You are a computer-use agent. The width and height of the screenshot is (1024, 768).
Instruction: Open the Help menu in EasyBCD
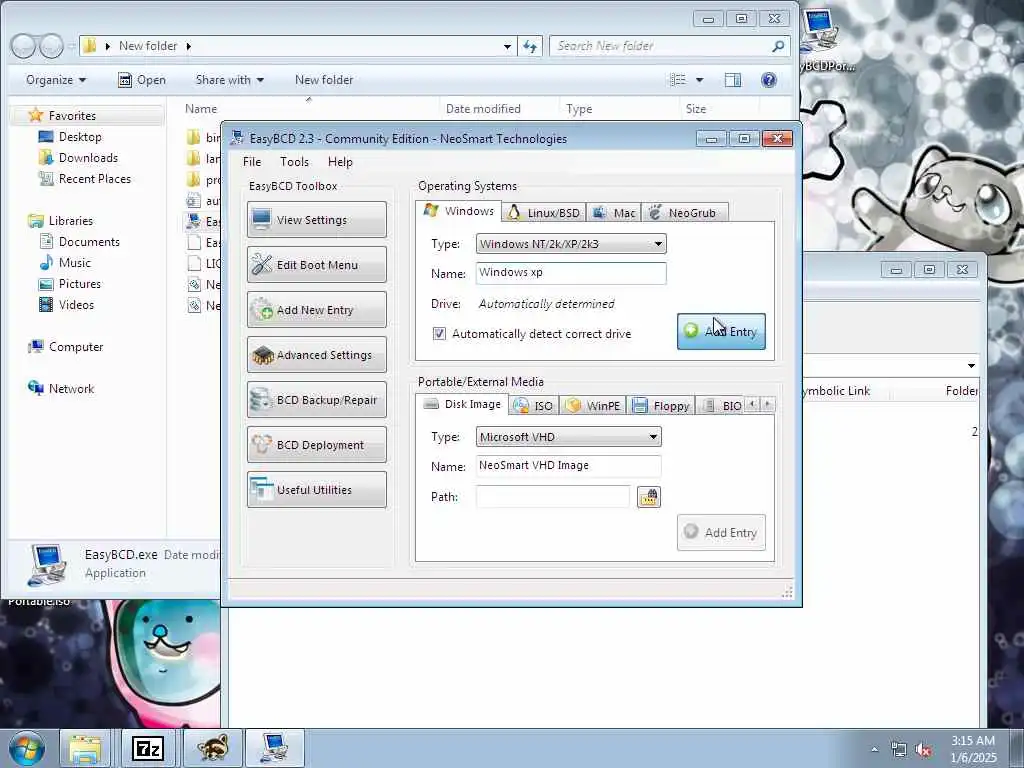click(x=340, y=162)
